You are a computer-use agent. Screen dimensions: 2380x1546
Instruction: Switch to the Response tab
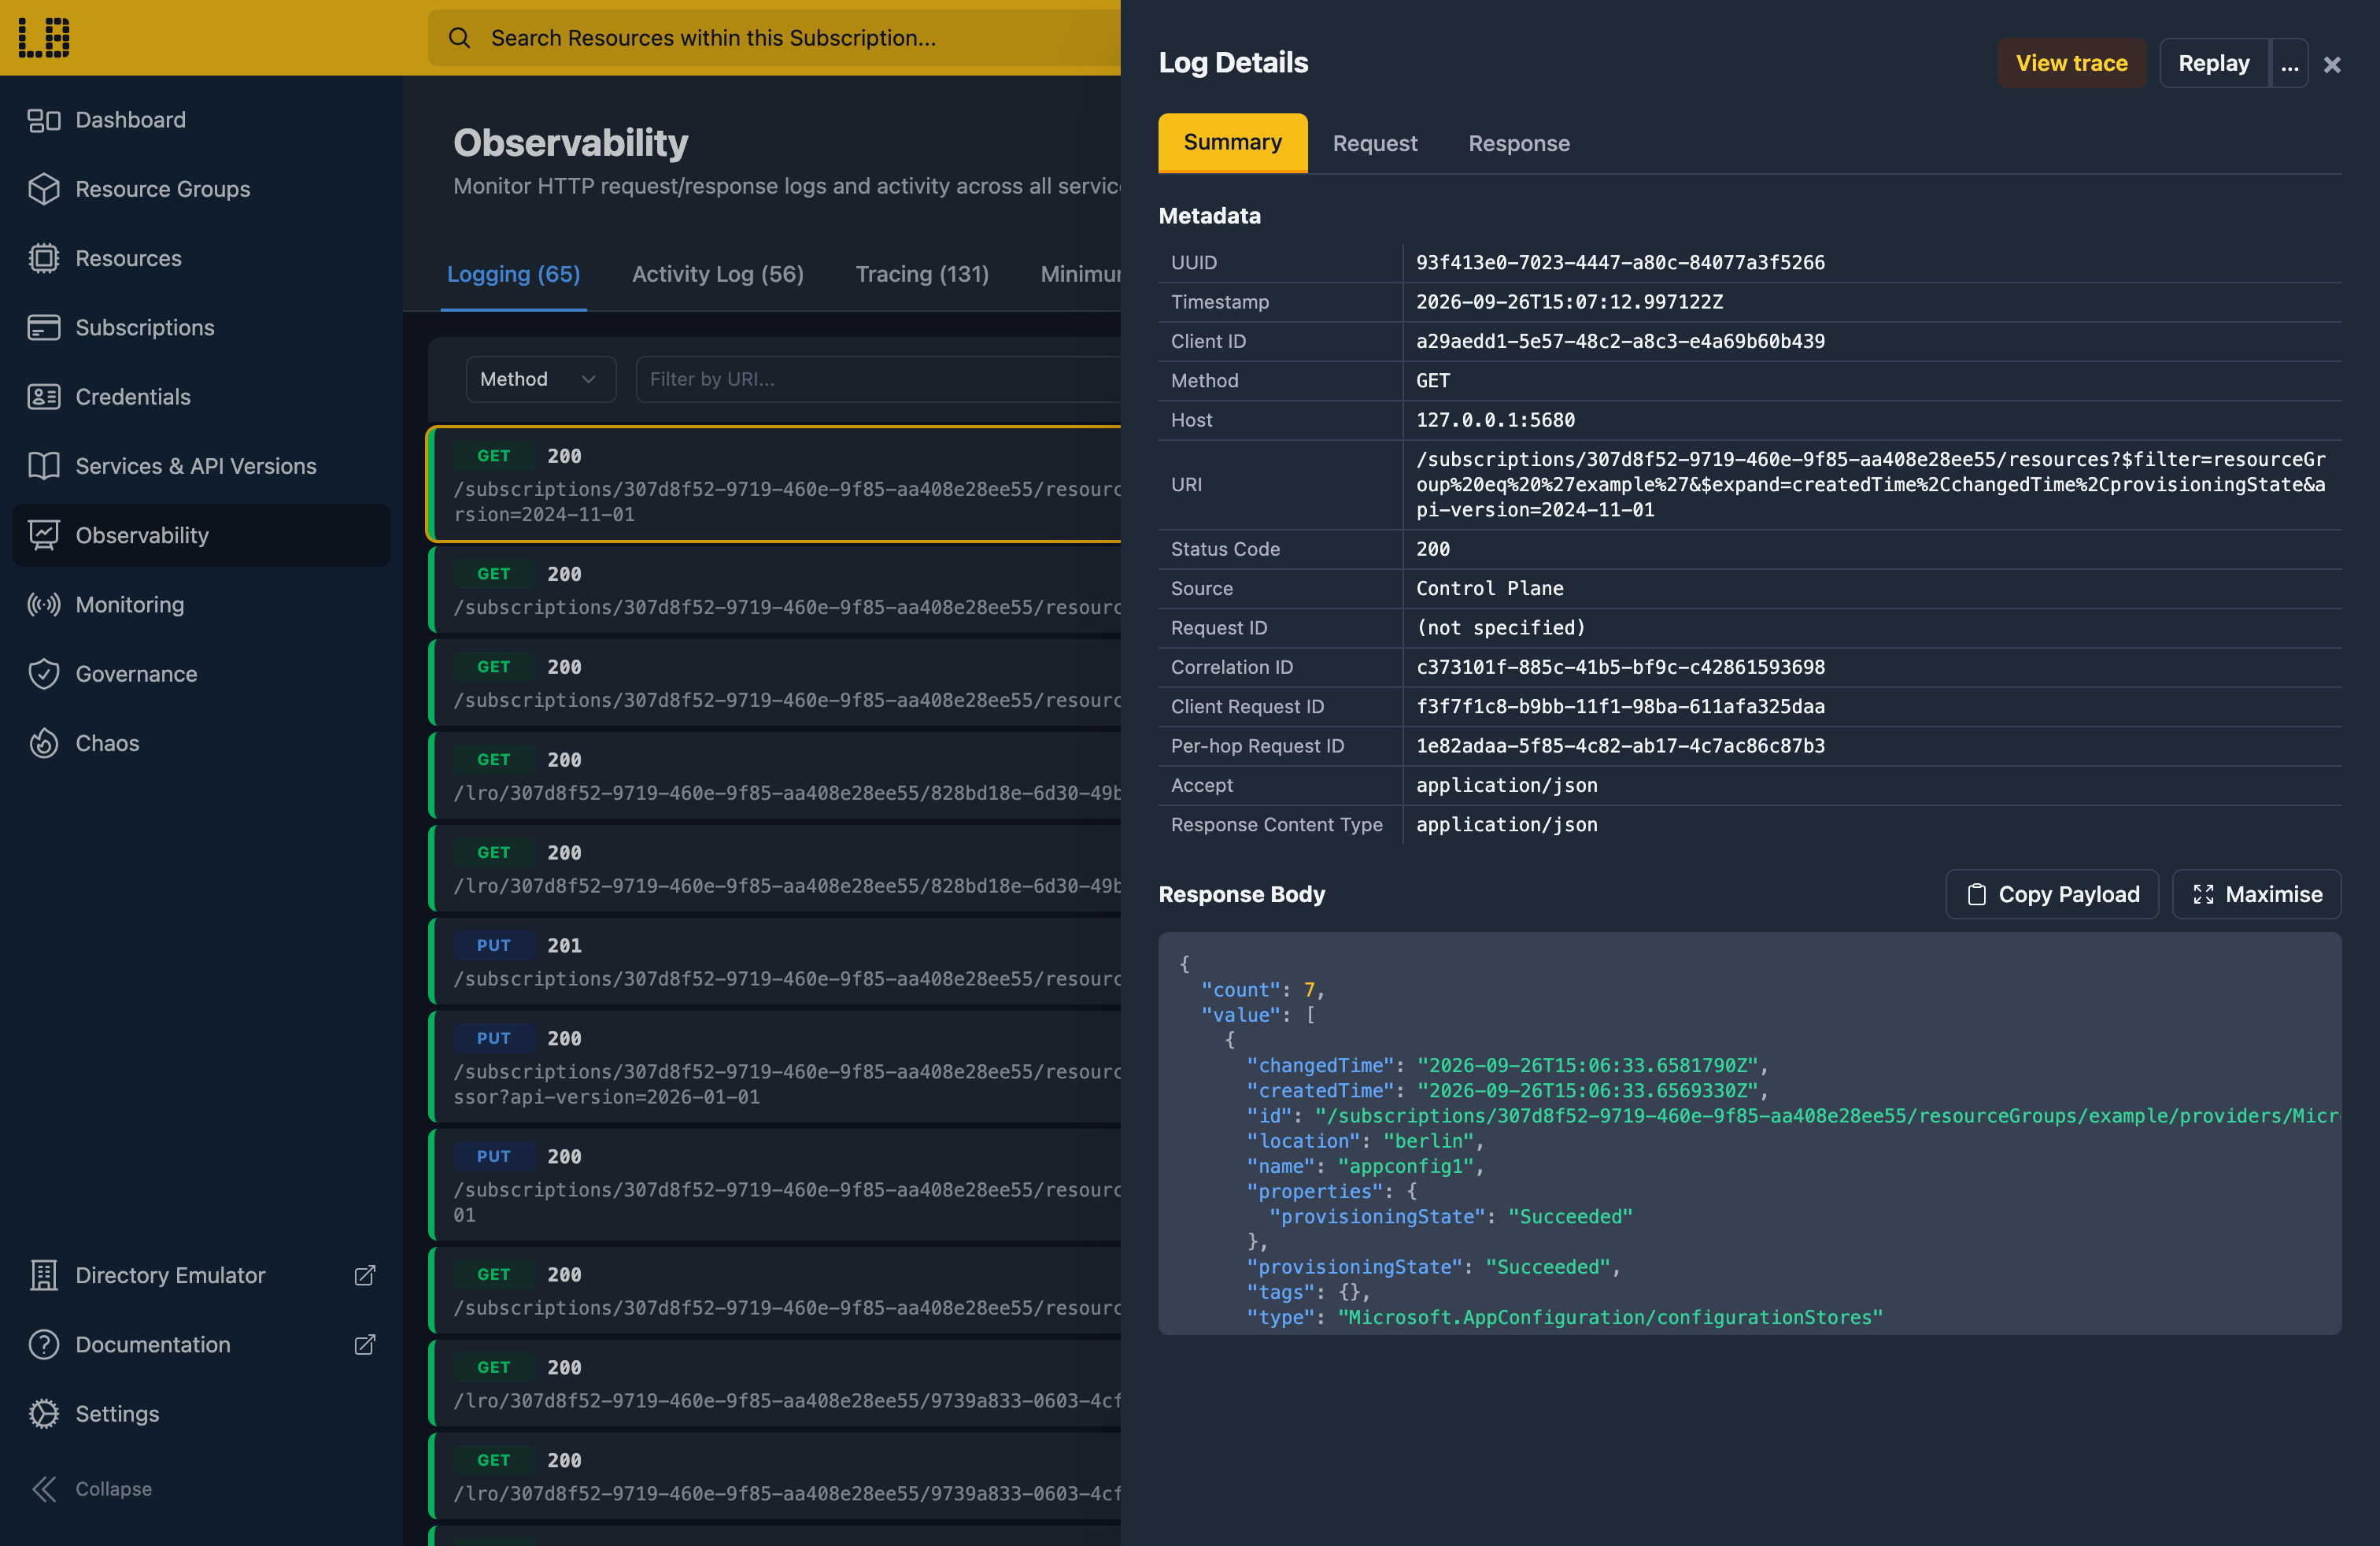pos(1518,143)
